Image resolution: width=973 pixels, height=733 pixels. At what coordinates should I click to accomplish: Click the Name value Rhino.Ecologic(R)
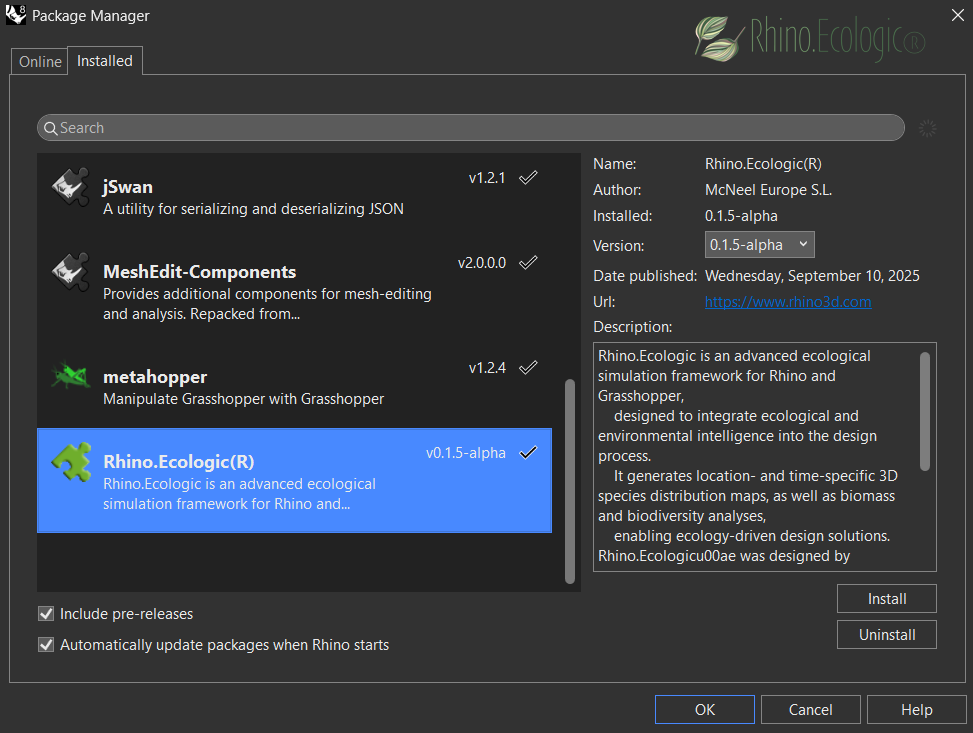[763, 164]
